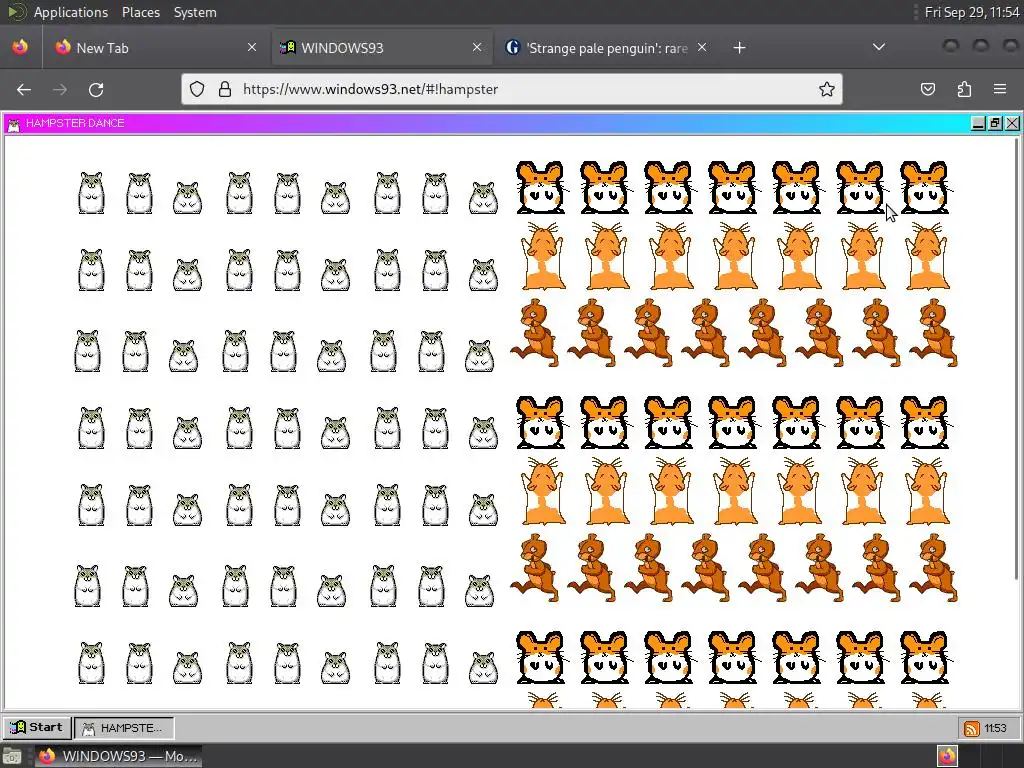Viewport: 1024px width, 768px height.
Task: Click the padlock site security icon
Action: [x=225, y=89]
